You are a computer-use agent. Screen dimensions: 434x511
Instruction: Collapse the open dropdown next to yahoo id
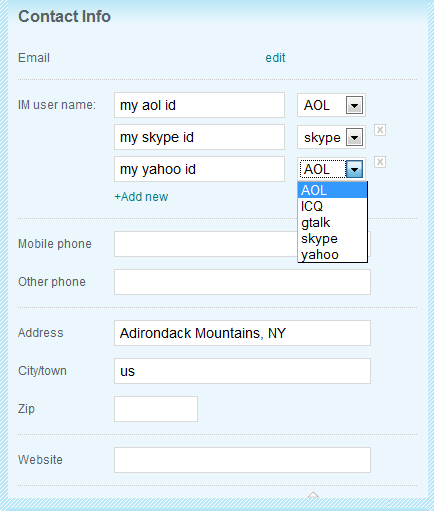[354, 169]
